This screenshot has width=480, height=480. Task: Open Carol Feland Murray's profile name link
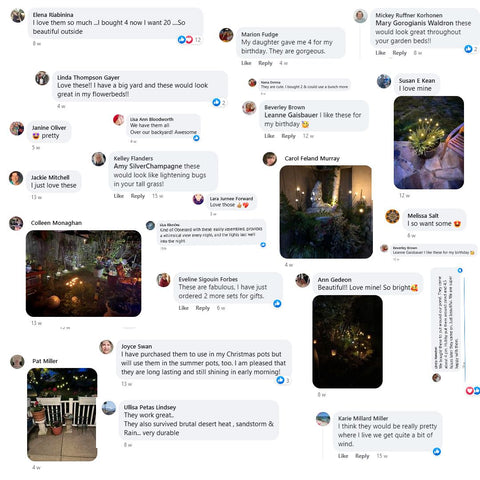click(312, 158)
